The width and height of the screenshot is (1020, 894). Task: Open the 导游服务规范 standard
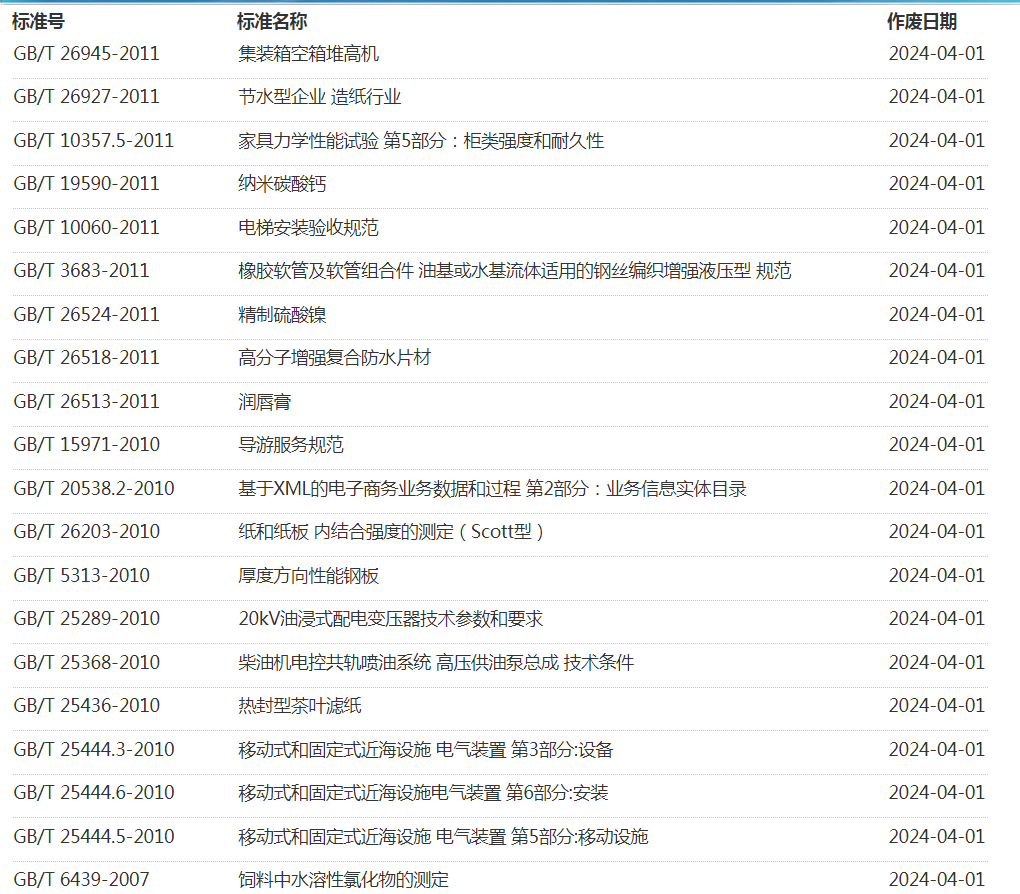pyautogui.click(x=290, y=445)
